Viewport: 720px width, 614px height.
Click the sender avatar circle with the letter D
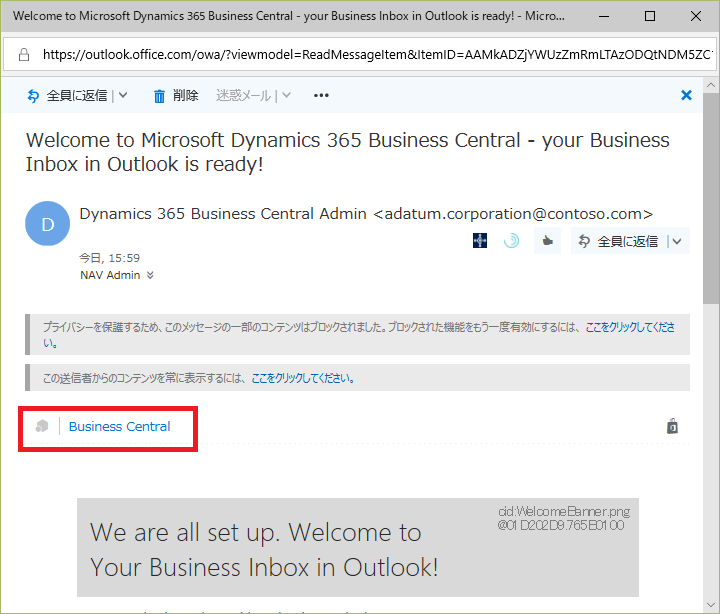point(47,224)
